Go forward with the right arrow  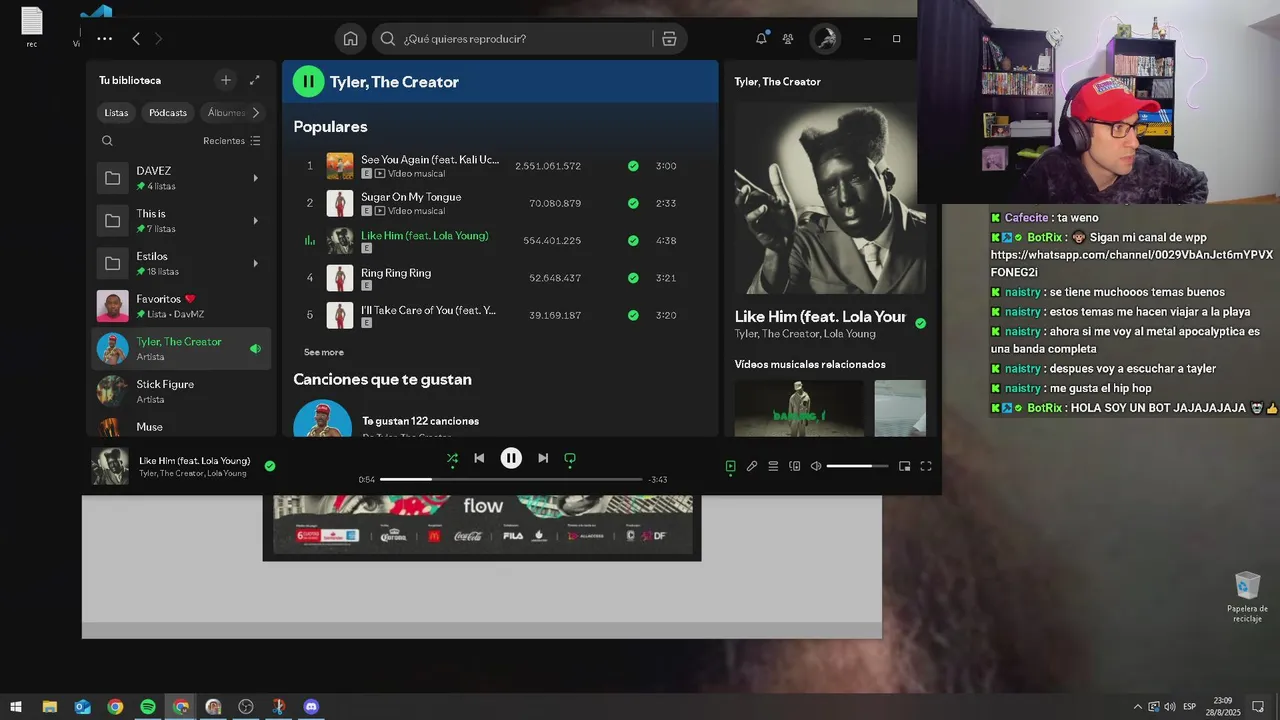point(158,39)
